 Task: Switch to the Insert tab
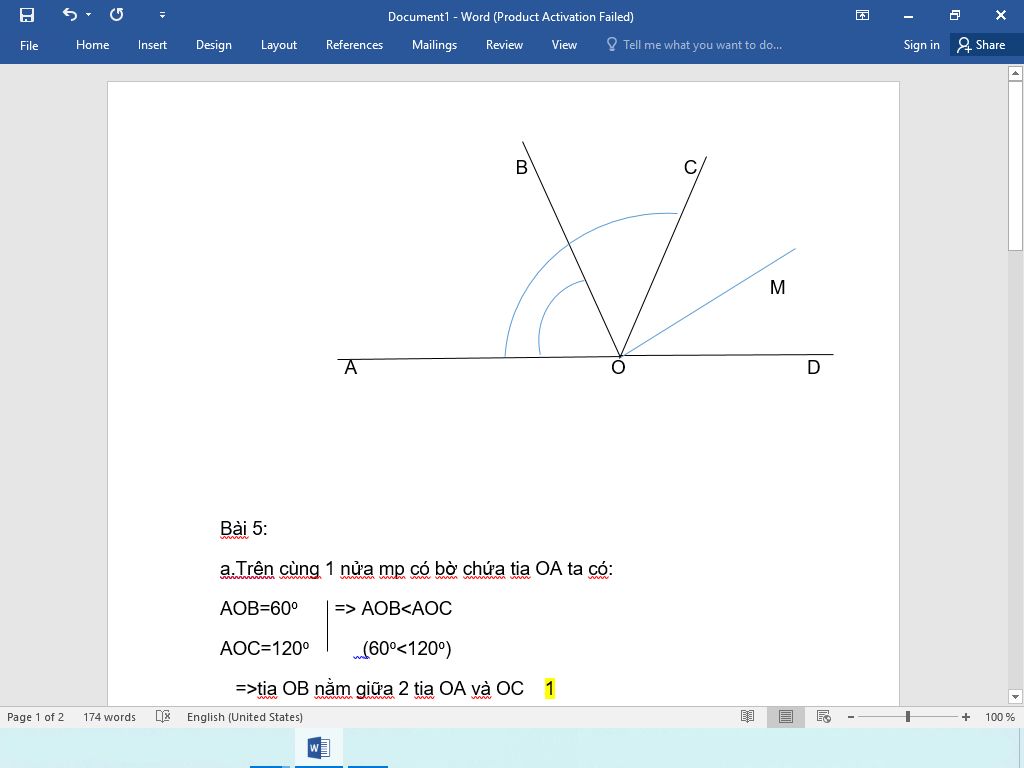click(x=152, y=45)
